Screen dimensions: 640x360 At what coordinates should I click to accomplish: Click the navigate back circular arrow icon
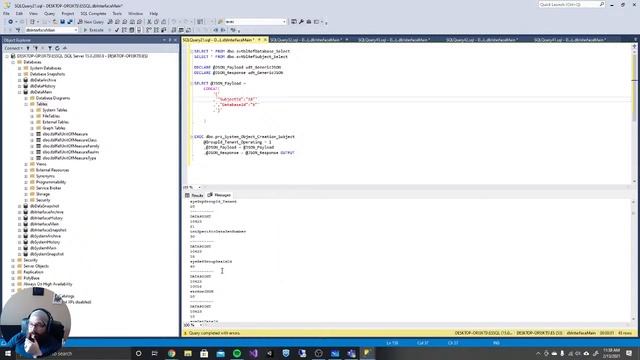coord(10,22)
